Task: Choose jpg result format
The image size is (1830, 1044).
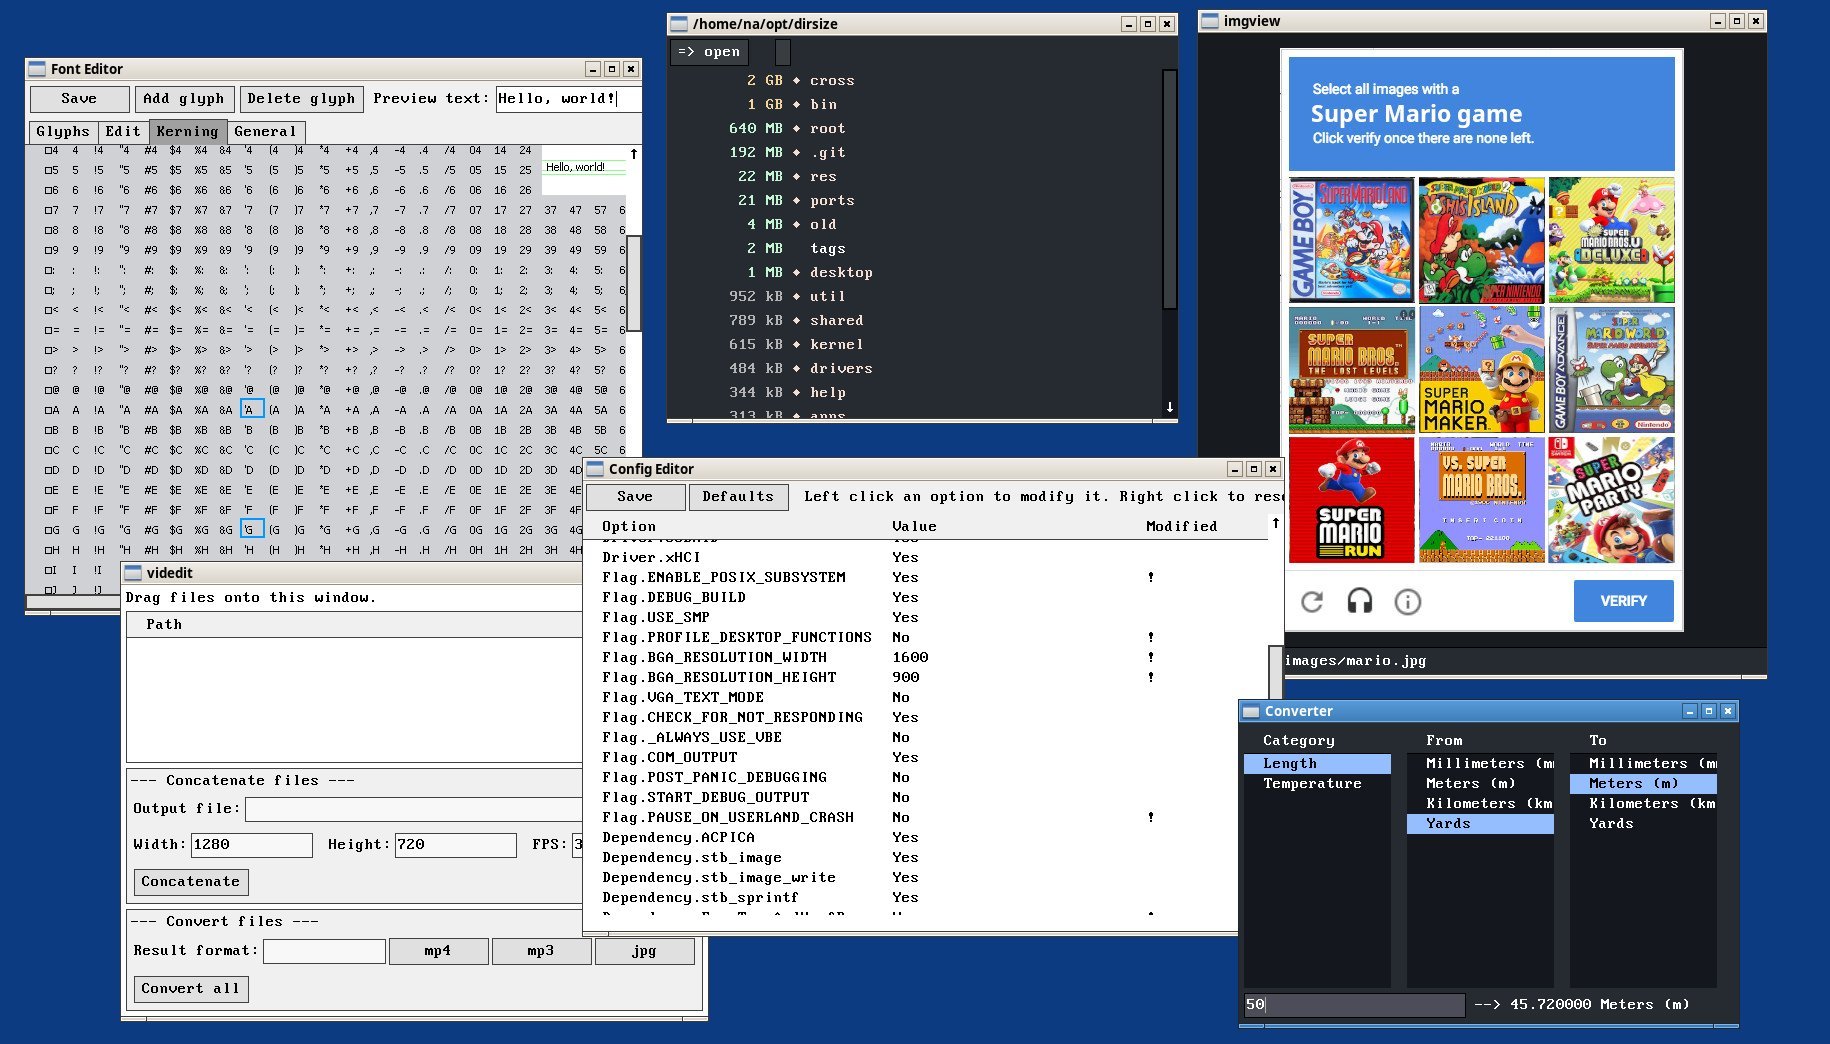Action: click(645, 951)
